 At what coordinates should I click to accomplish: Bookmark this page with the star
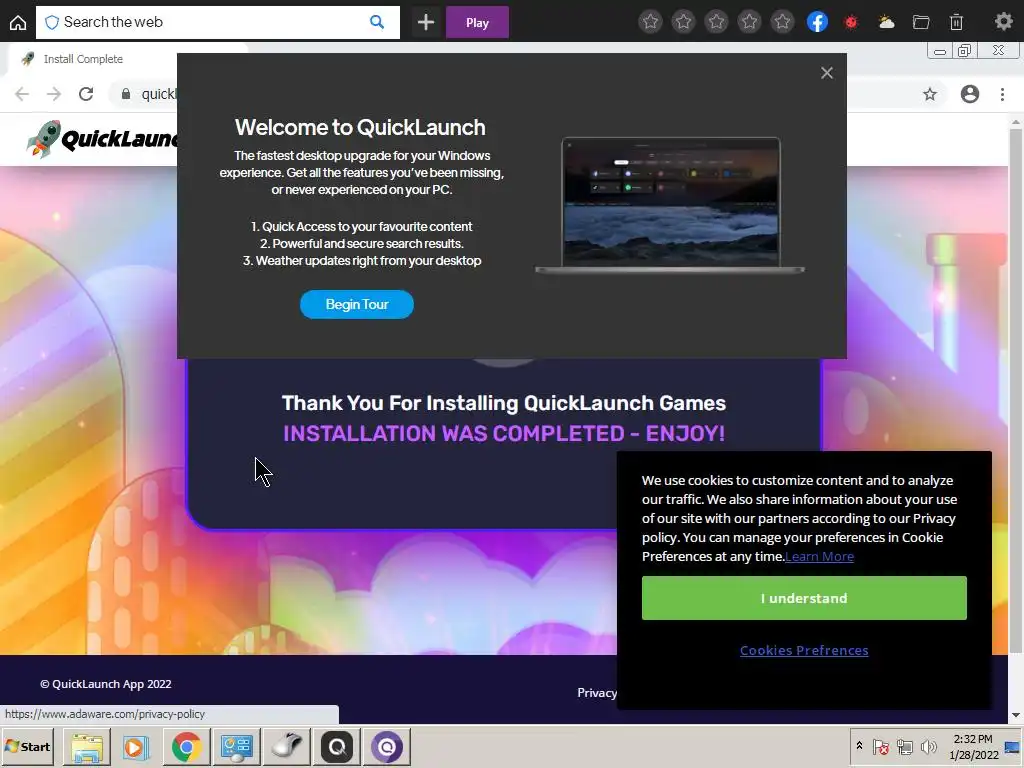pos(930,94)
